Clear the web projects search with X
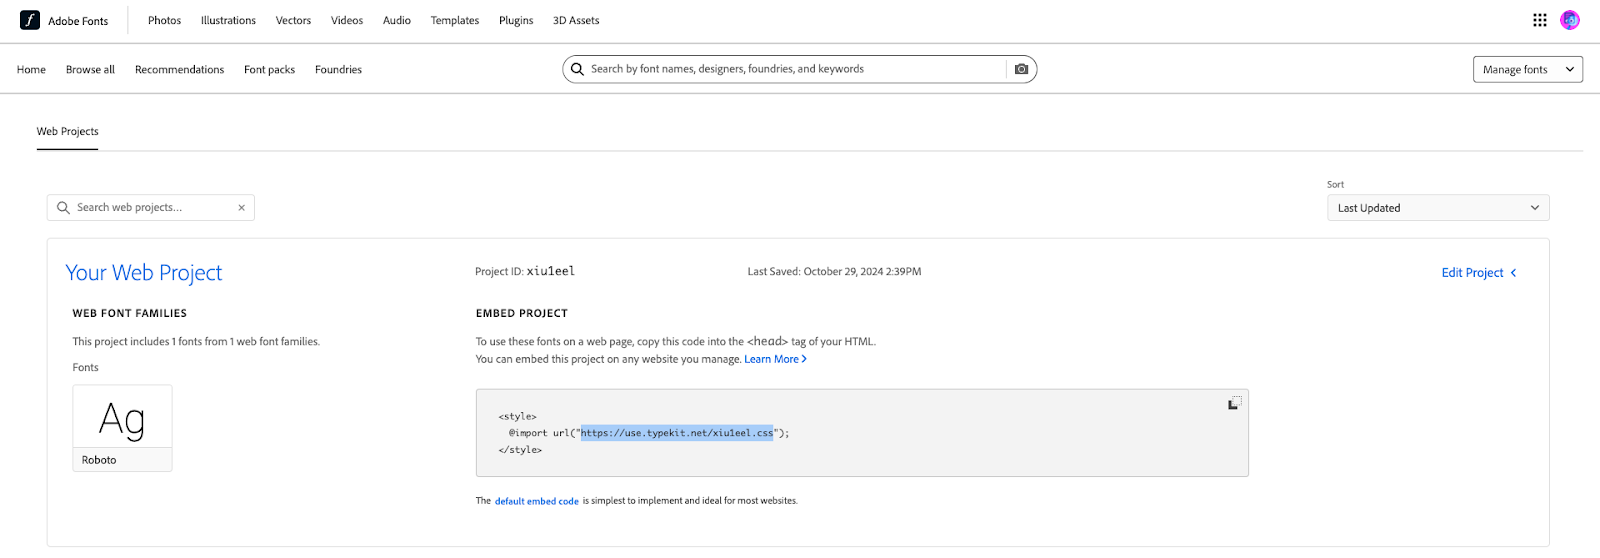Image resolution: width=1600 pixels, height=558 pixels. (241, 208)
